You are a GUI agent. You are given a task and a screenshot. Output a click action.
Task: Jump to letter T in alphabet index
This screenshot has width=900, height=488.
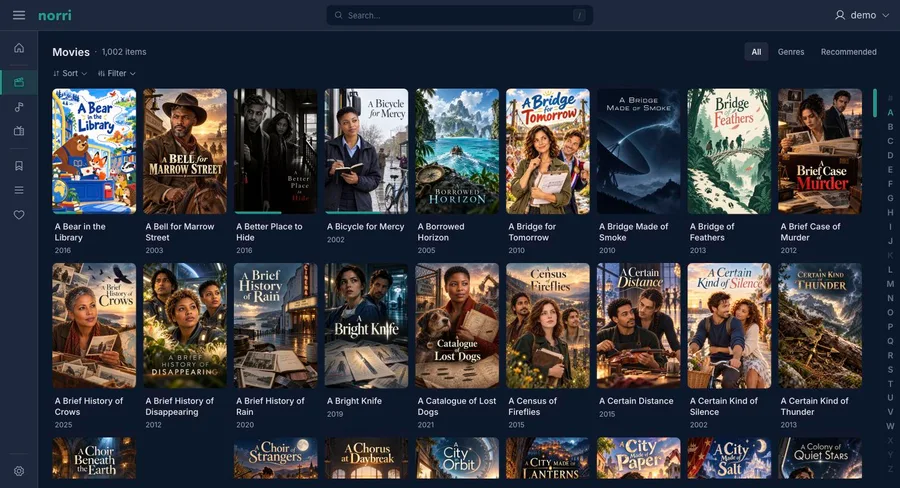(x=890, y=384)
